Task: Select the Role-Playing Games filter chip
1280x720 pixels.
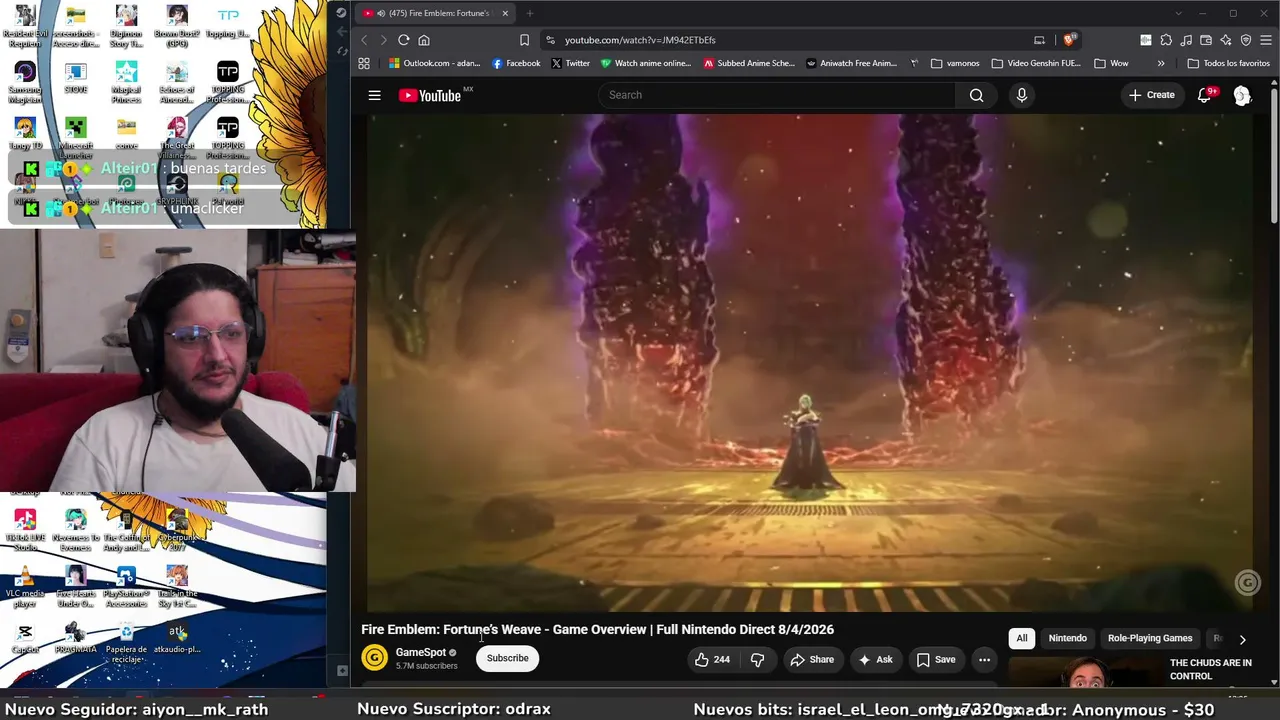Action: (x=1150, y=638)
